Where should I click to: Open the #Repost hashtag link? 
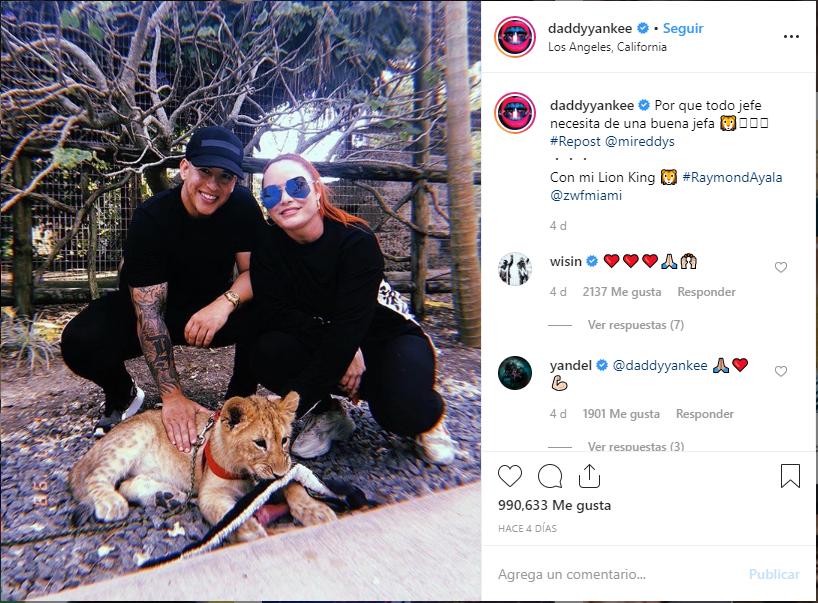(x=575, y=141)
